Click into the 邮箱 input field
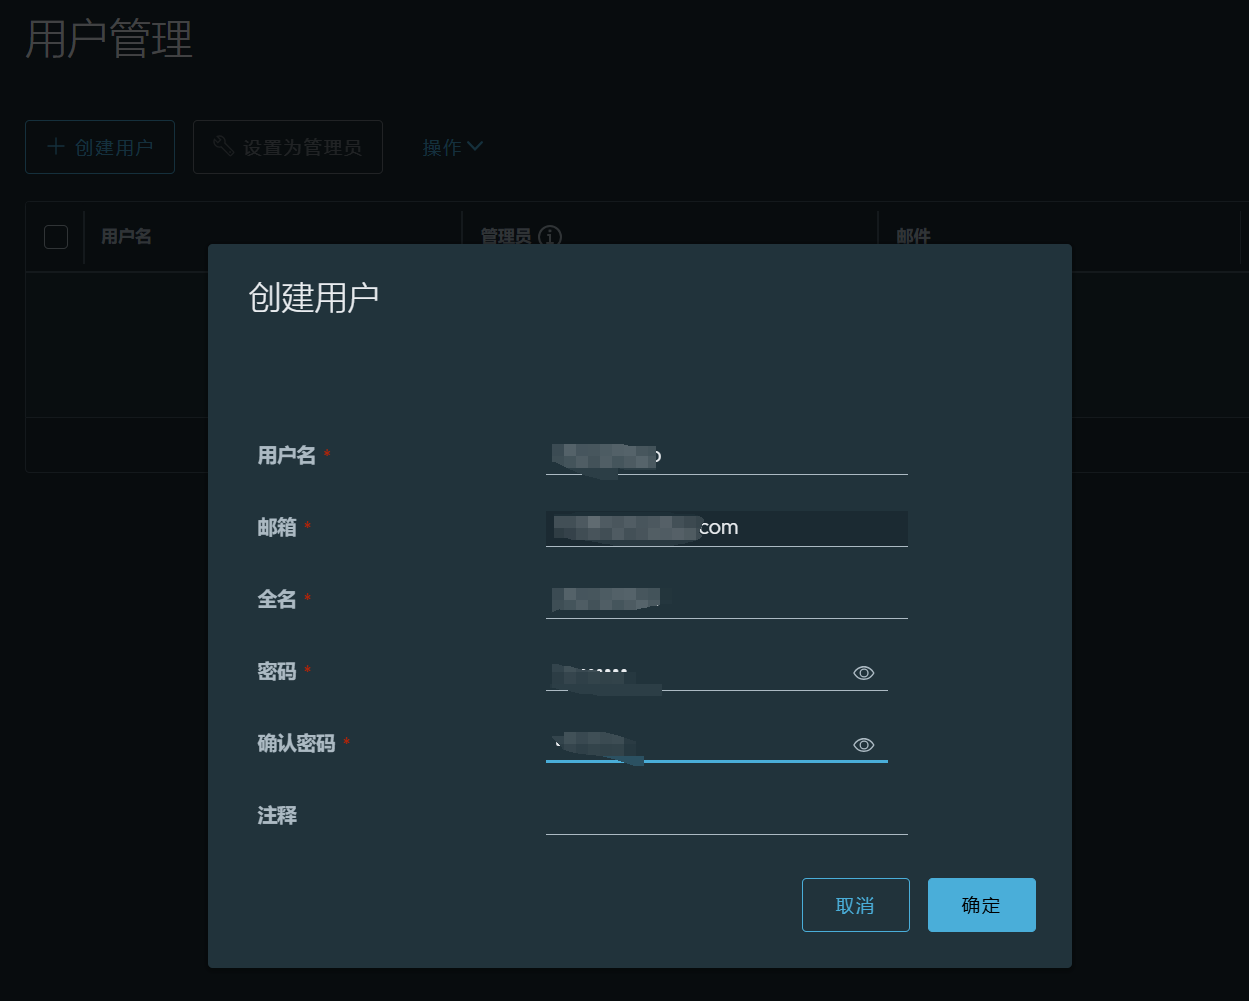The width and height of the screenshot is (1249, 1001). [x=726, y=528]
